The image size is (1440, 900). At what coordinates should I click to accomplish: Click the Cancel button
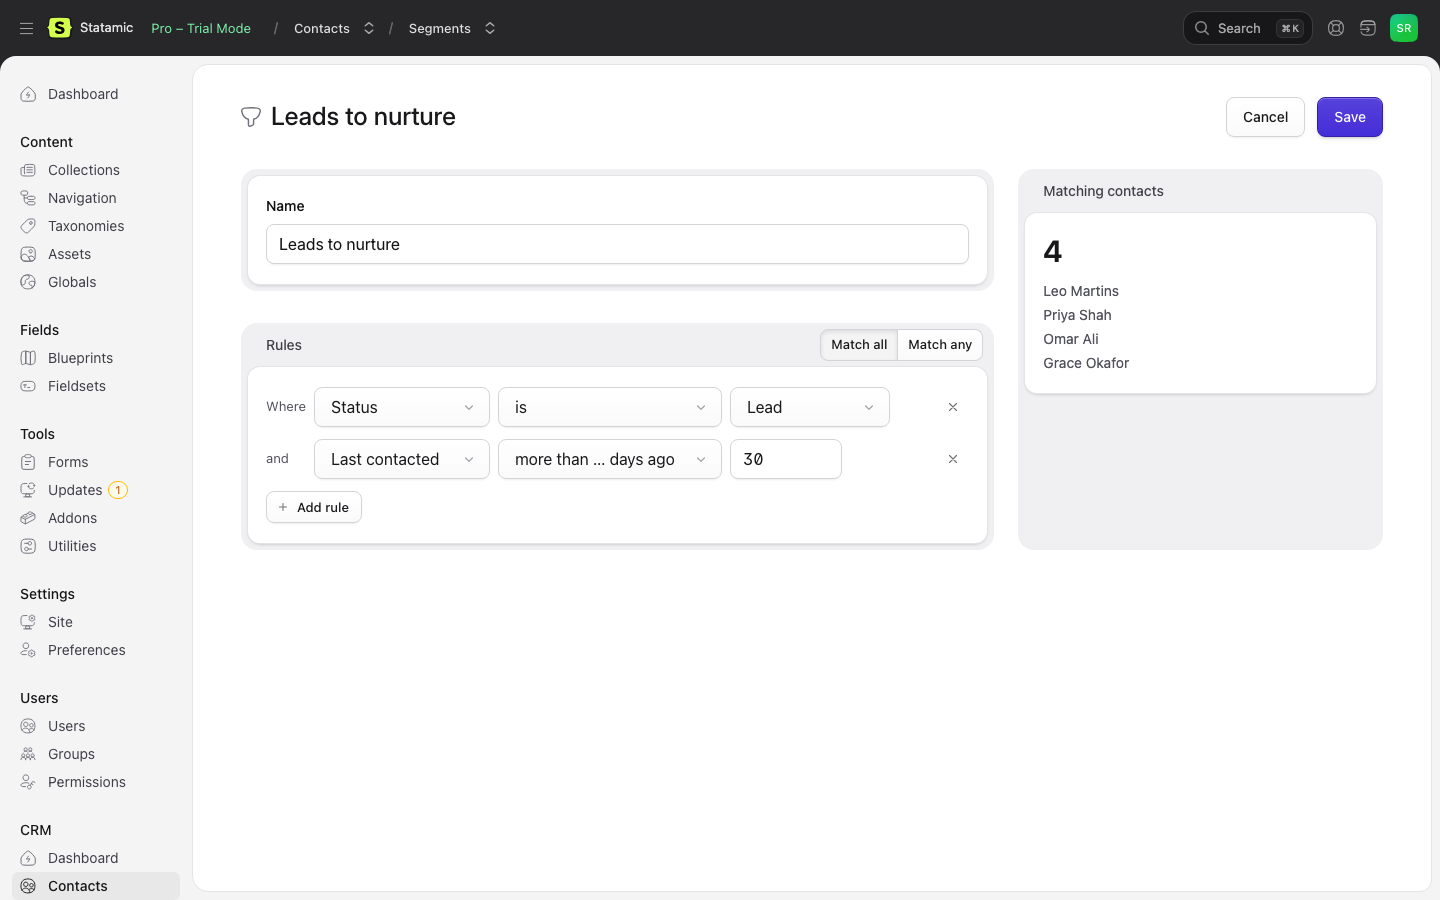[1265, 117]
